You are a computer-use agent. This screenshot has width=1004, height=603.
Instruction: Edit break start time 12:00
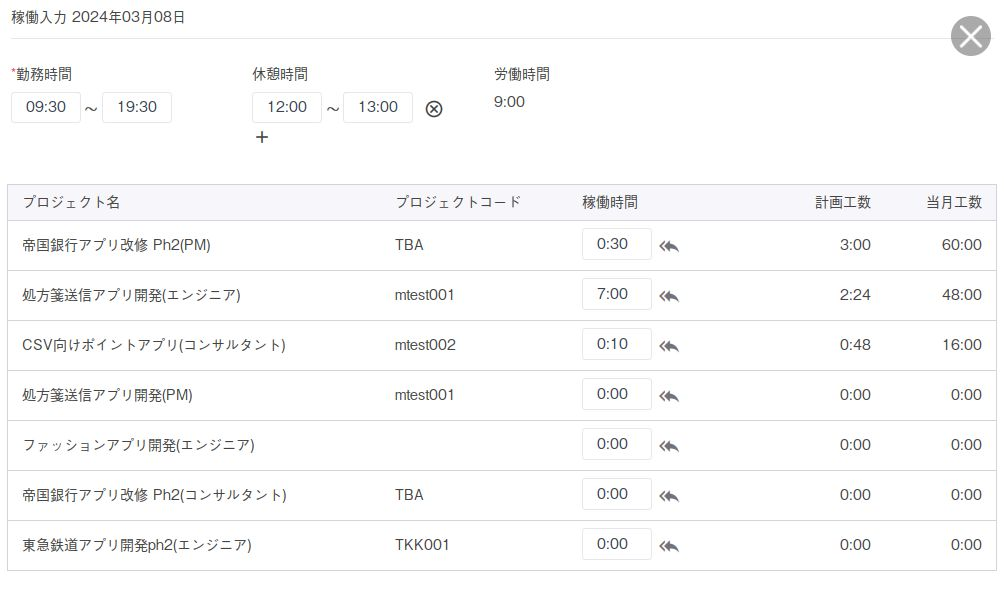click(287, 107)
